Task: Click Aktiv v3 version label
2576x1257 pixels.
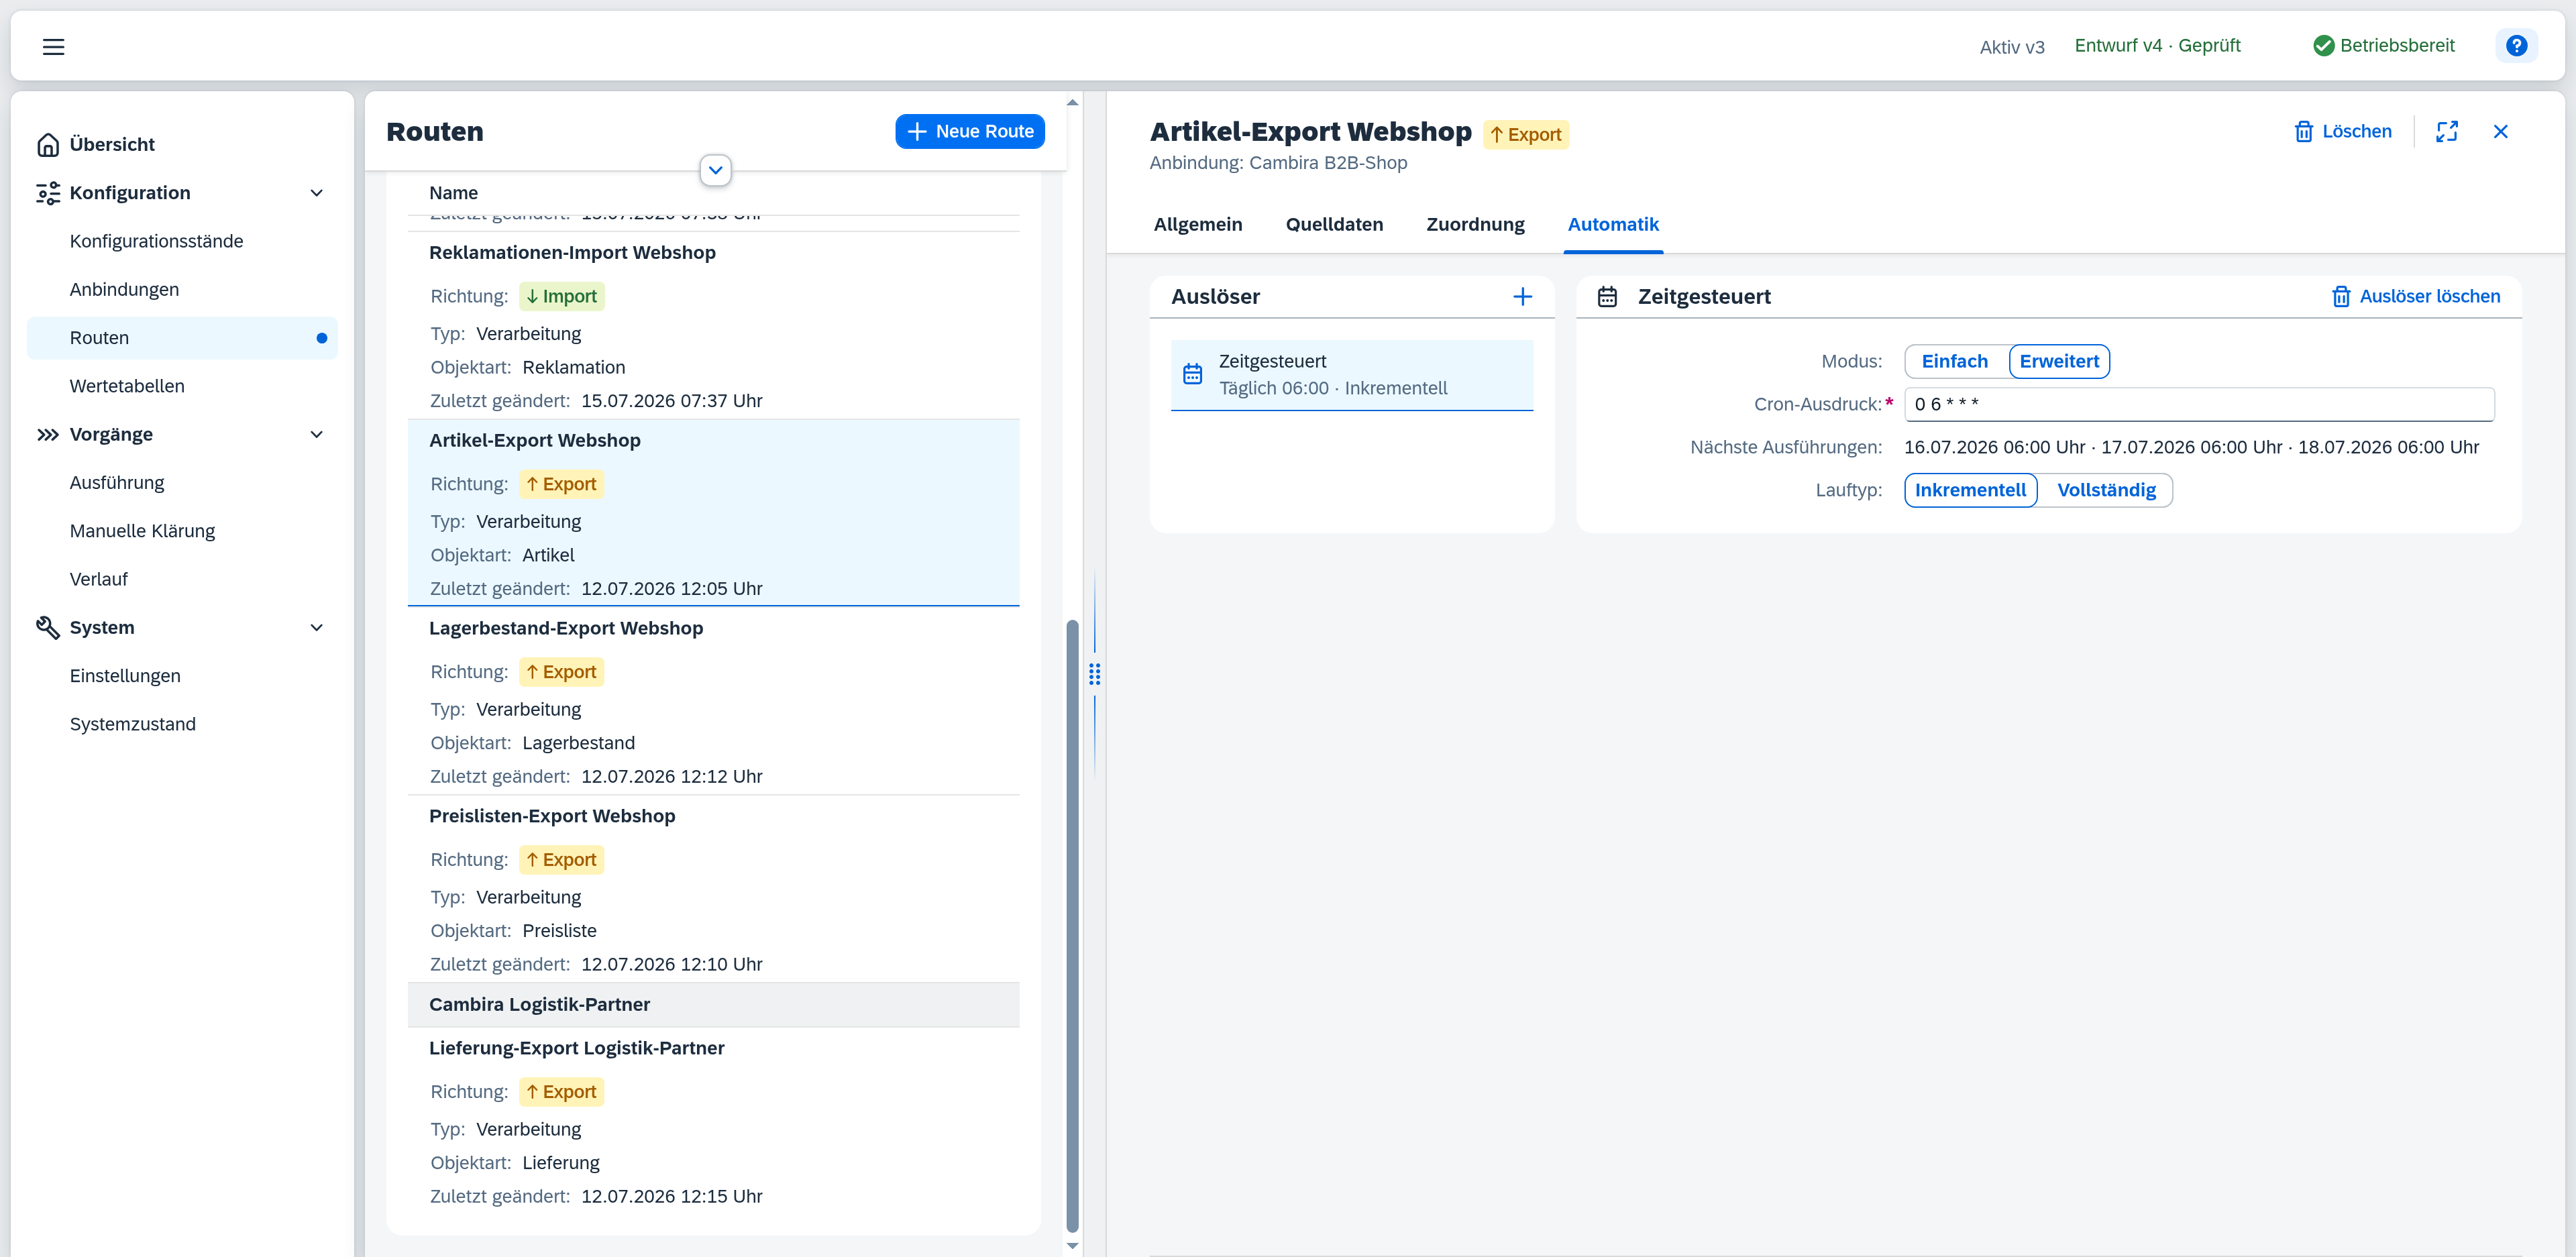Action: [x=2012, y=47]
